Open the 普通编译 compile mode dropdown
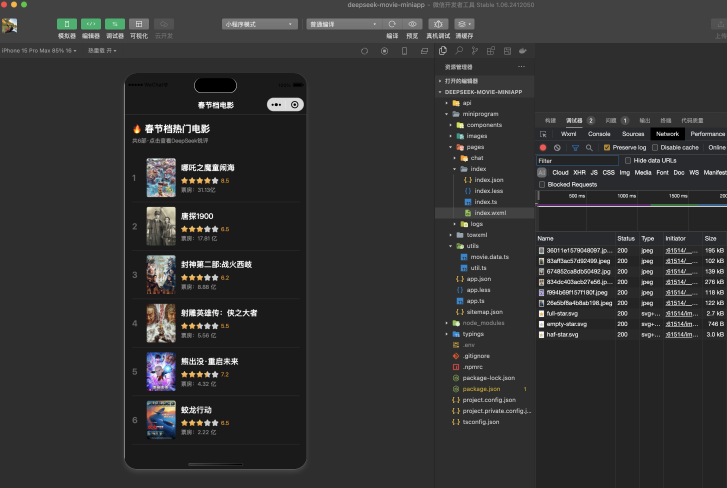 tap(340, 23)
